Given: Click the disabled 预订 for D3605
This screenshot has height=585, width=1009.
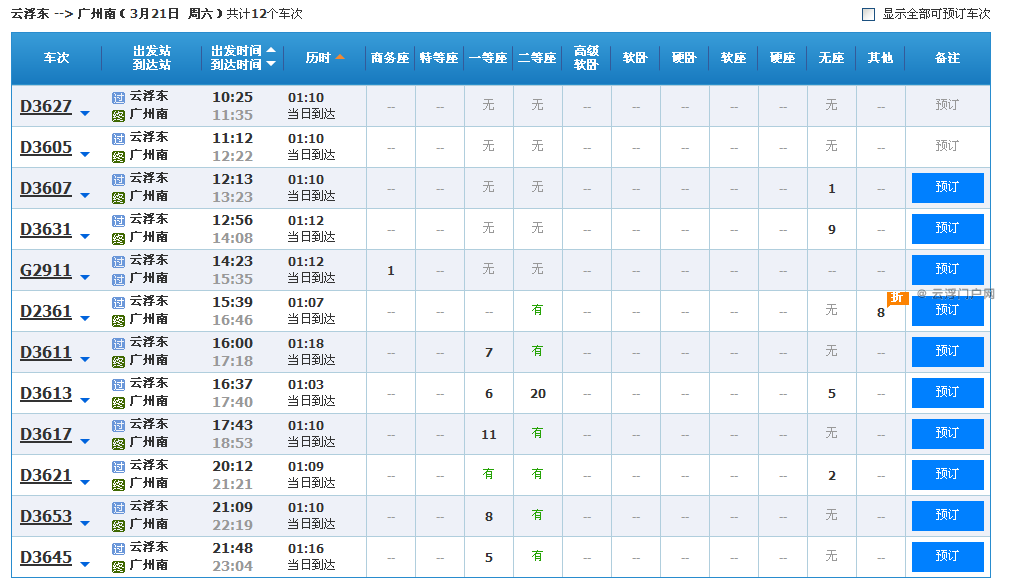Looking at the screenshot, I should pos(947,146).
